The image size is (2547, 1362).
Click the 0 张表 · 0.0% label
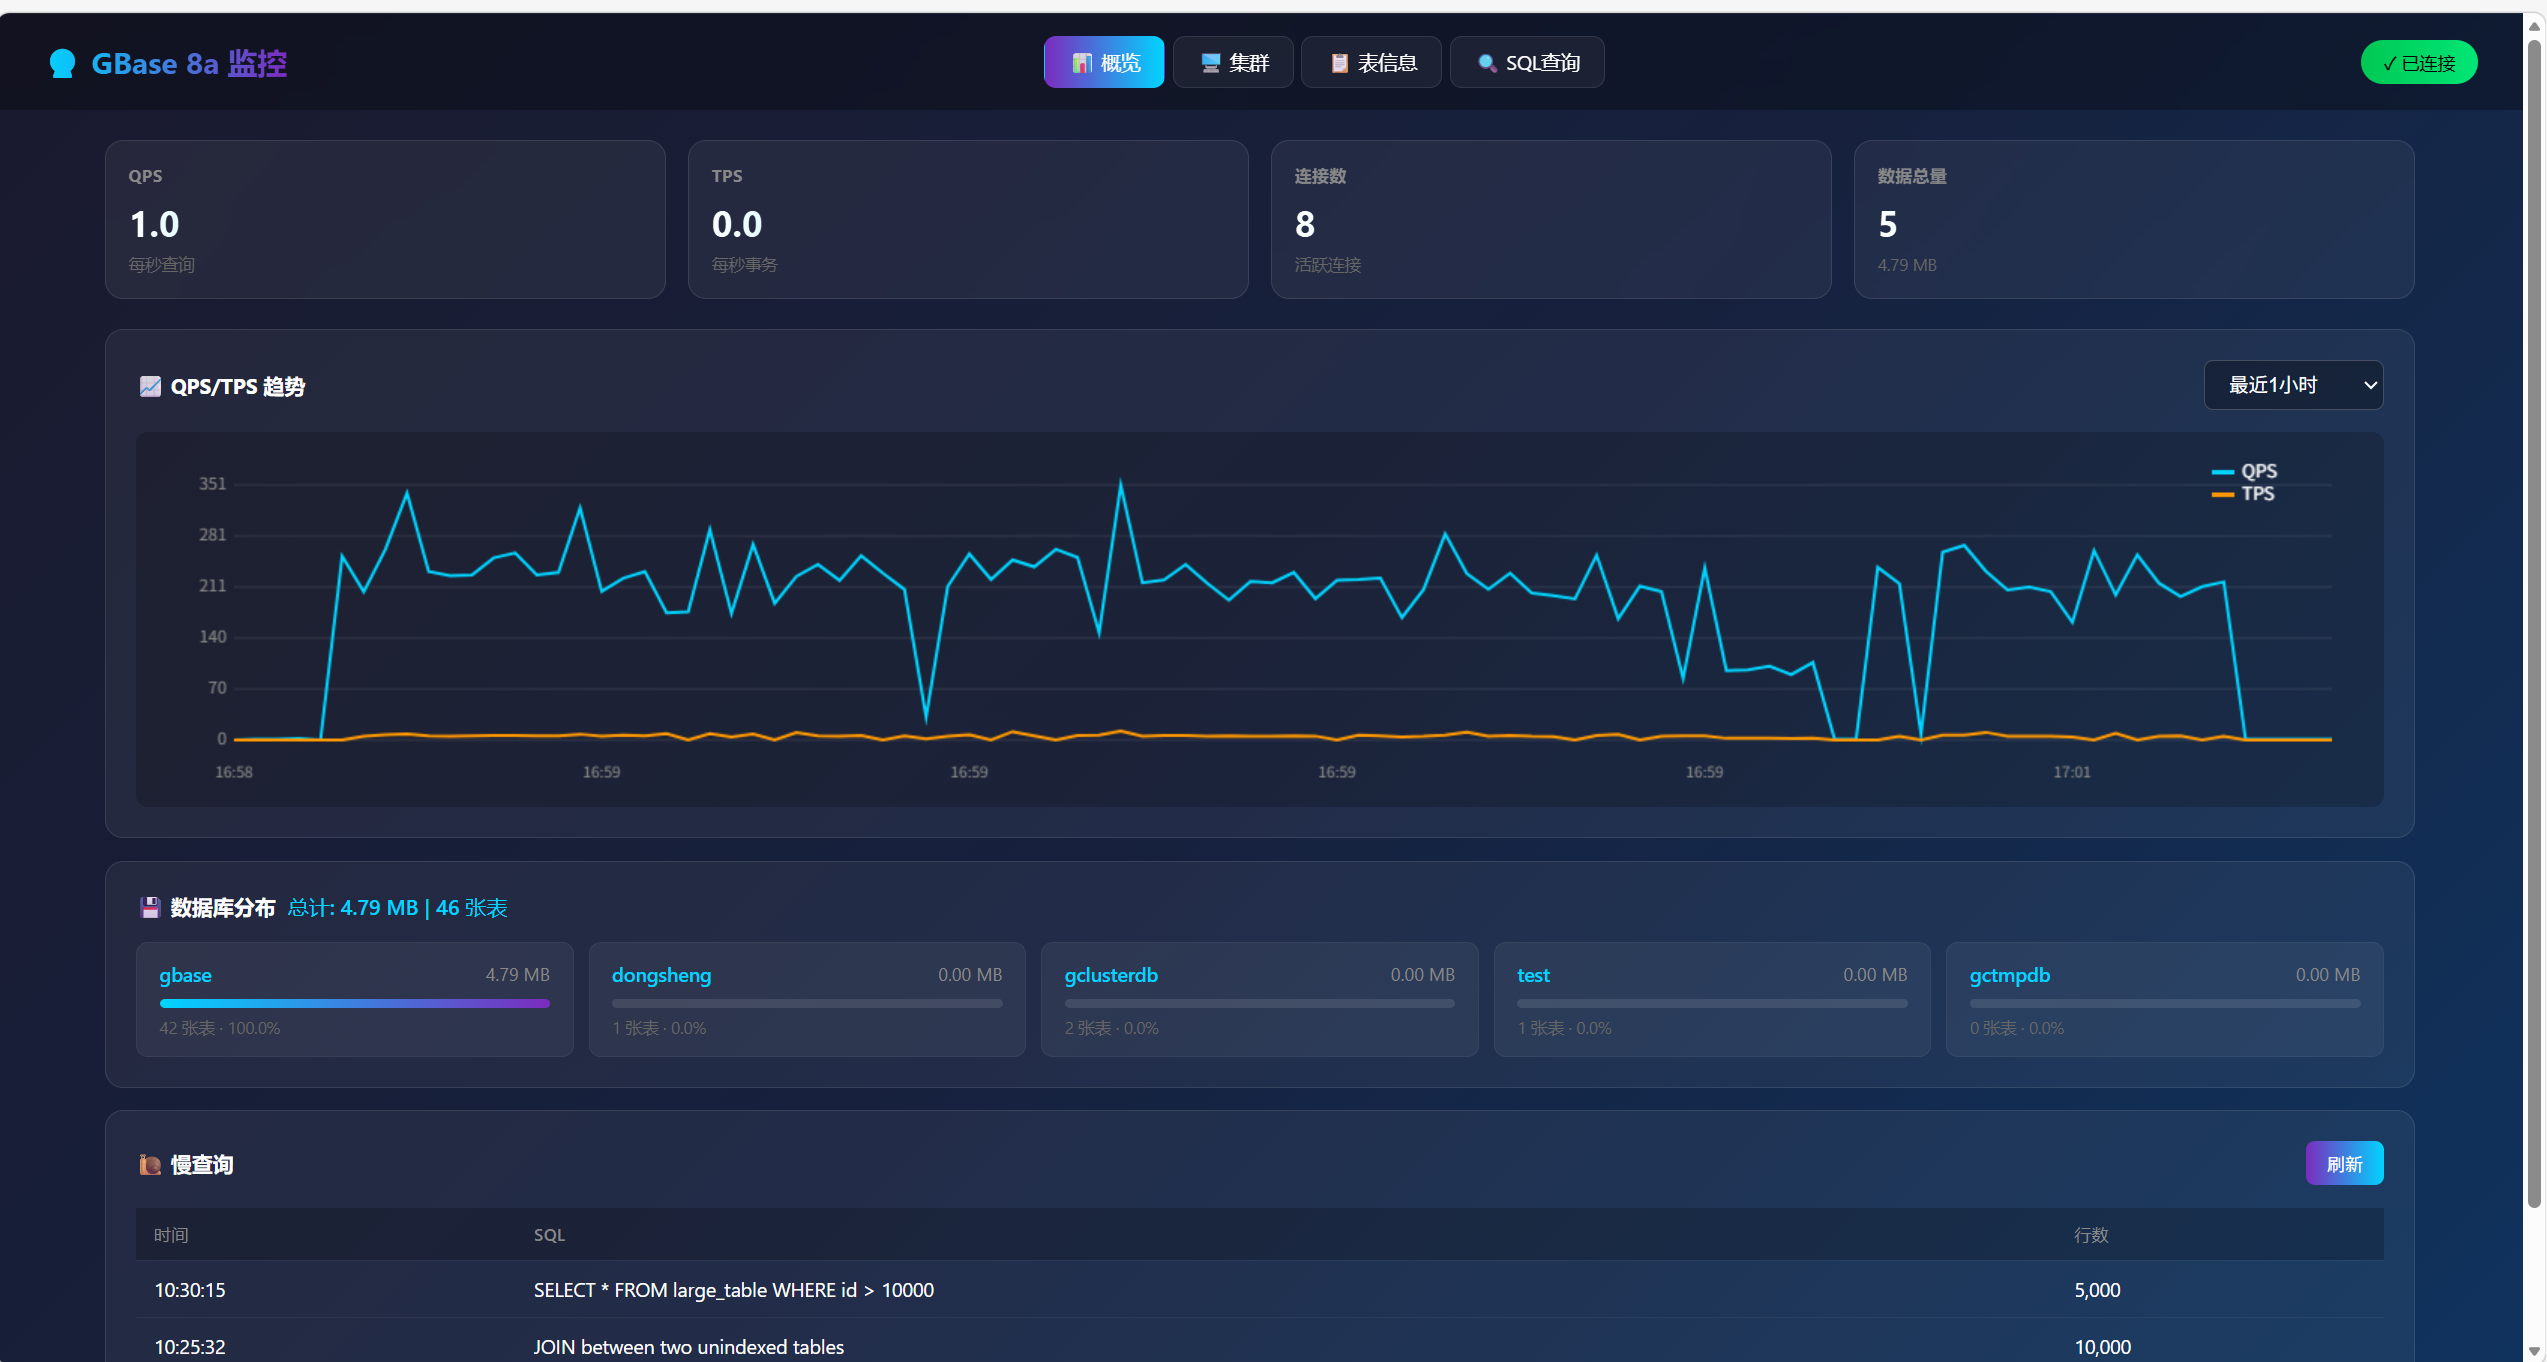tap(2017, 1028)
